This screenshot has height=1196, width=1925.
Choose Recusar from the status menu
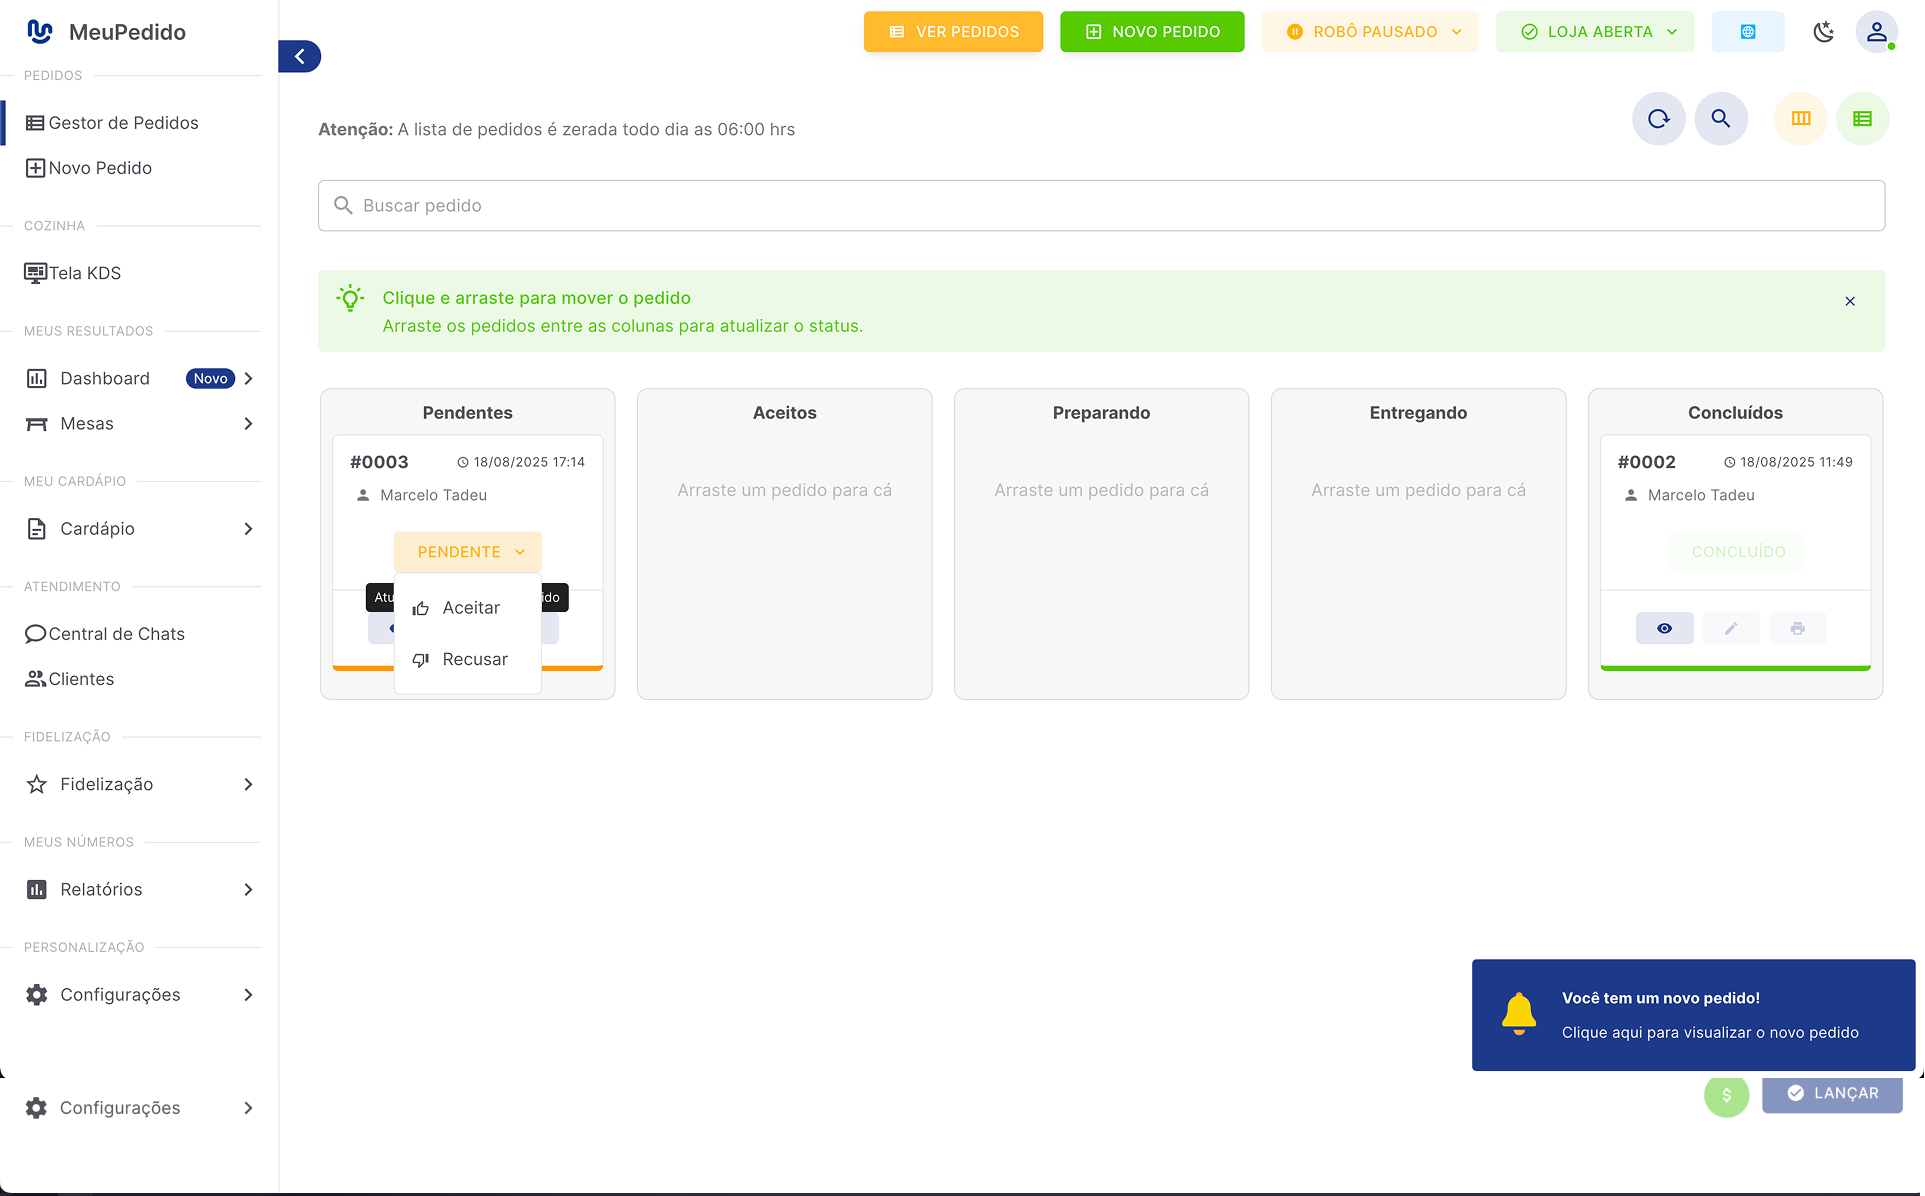tap(475, 659)
